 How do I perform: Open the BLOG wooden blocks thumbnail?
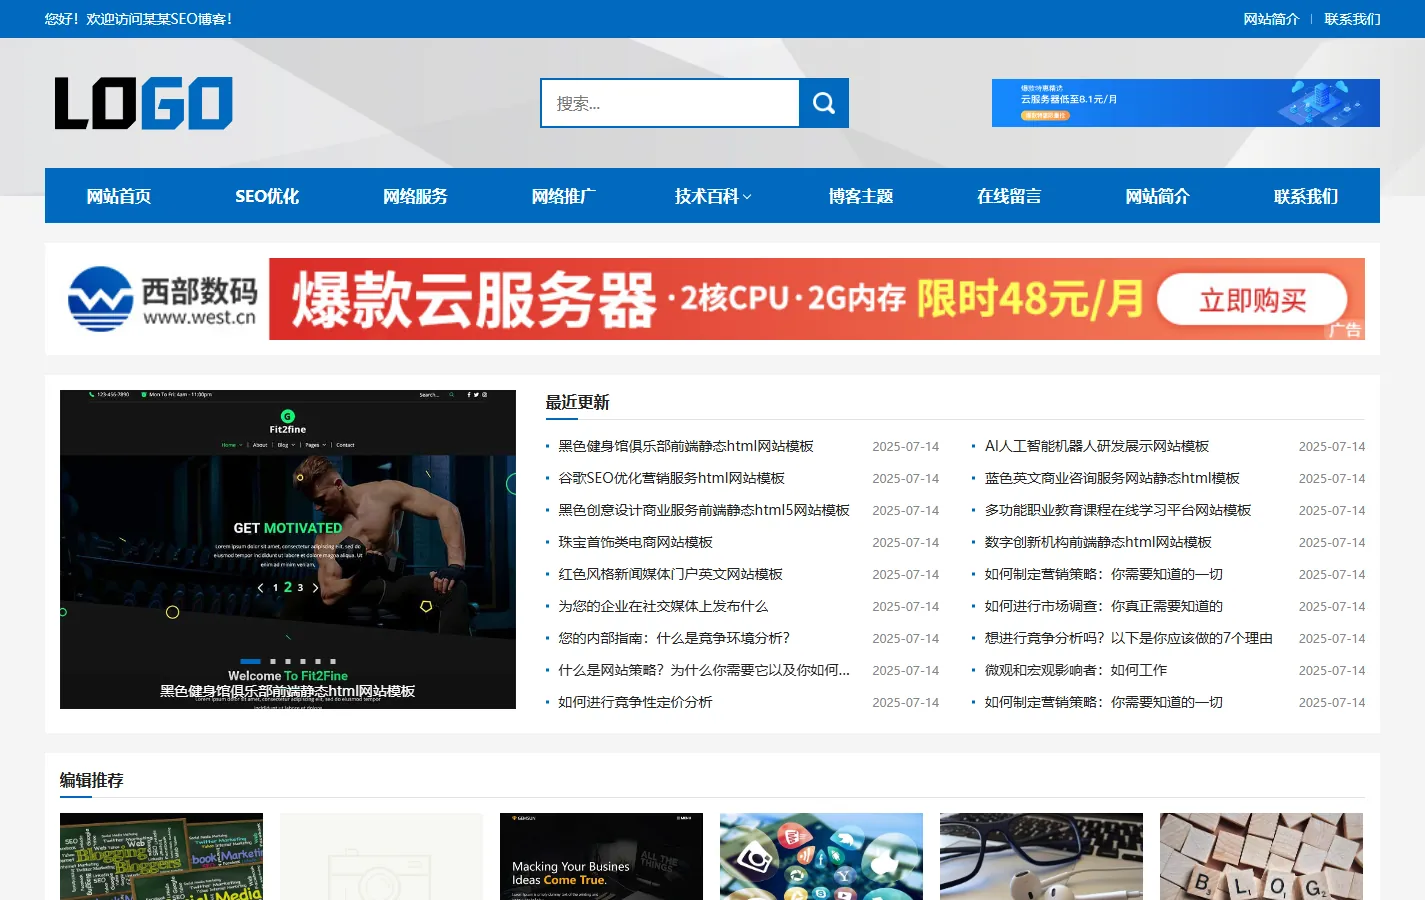1261,856
